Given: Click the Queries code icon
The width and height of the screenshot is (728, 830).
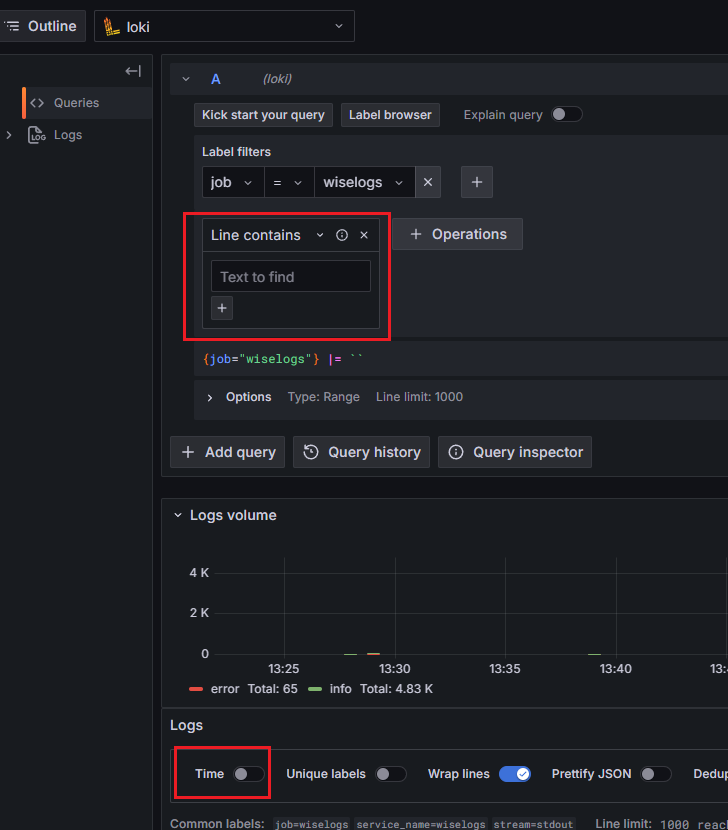Looking at the screenshot, I should click(37, 103).
